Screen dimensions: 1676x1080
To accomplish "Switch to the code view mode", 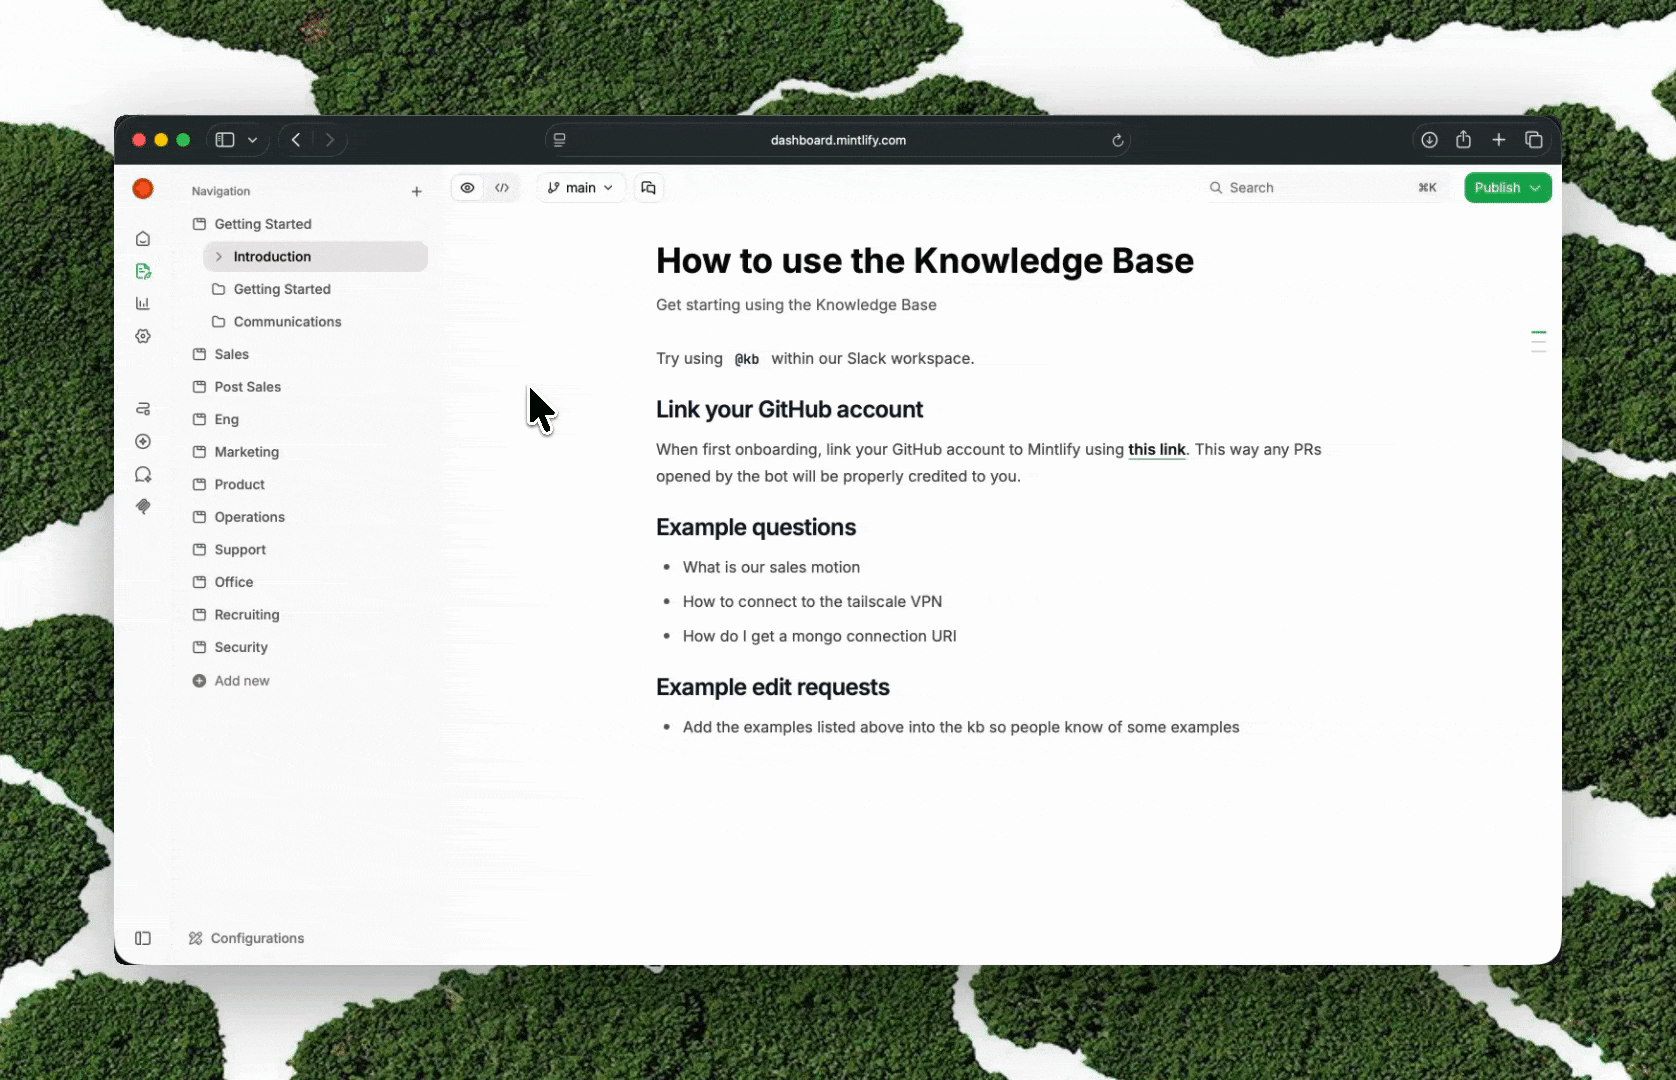I will 502,187.
